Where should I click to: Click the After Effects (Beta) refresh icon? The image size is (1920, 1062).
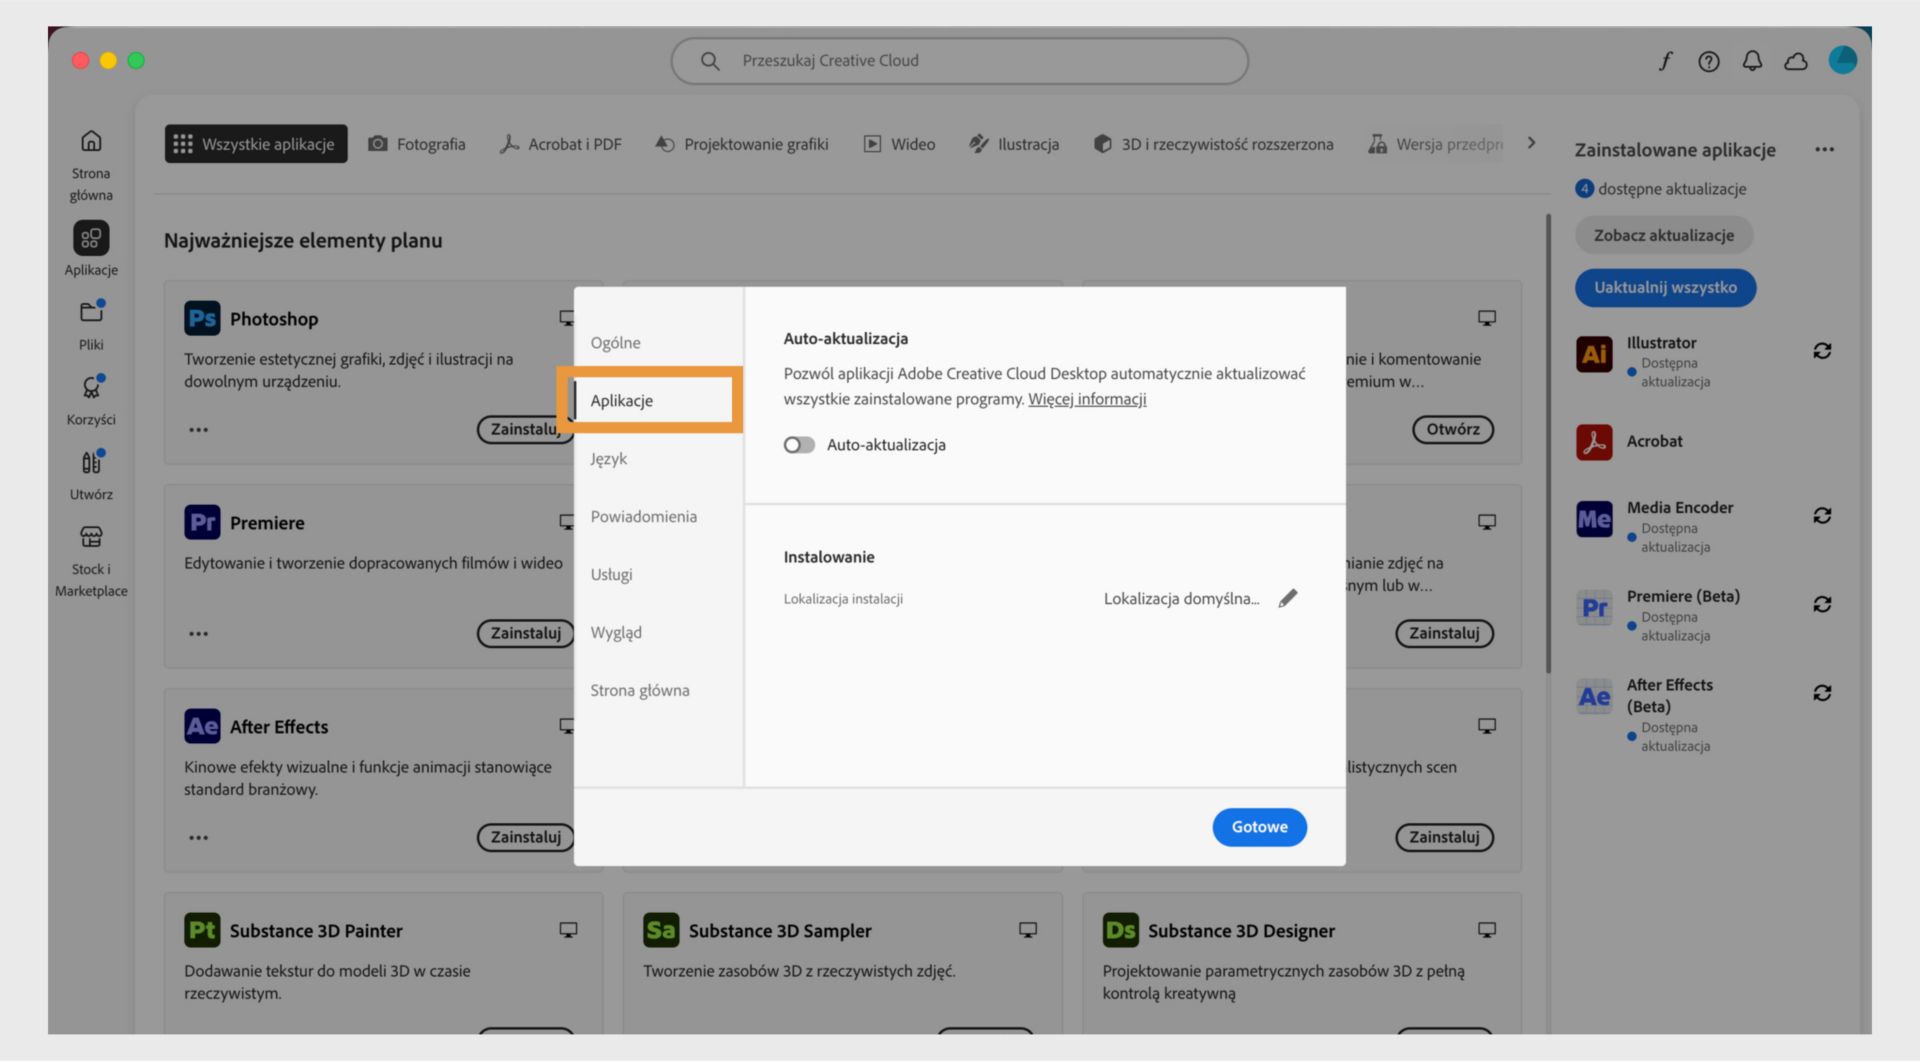point(1822,693)
